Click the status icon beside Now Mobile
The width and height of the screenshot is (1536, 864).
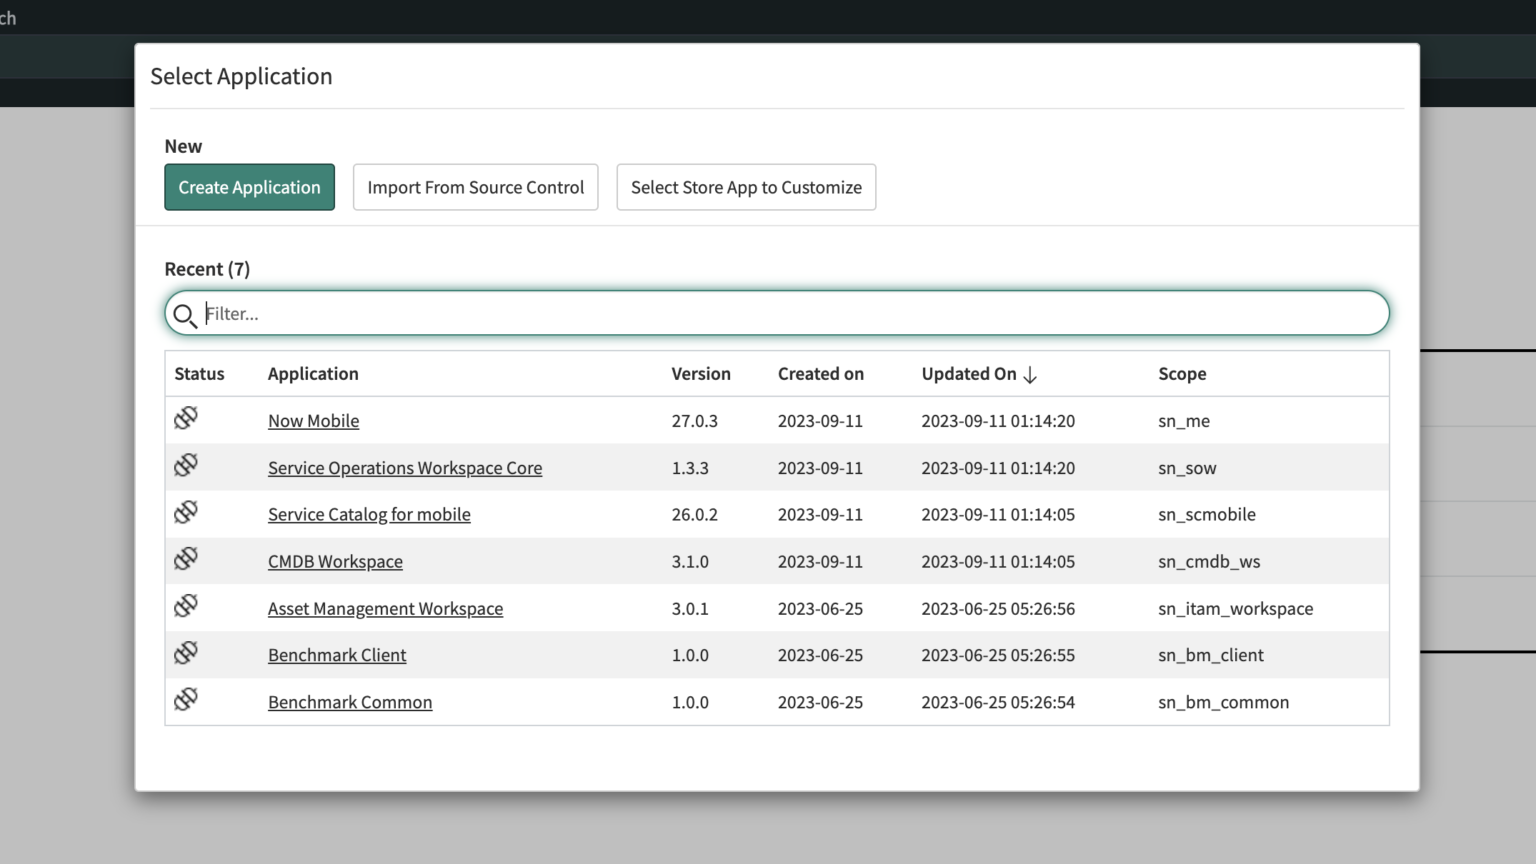coord(186,417)
